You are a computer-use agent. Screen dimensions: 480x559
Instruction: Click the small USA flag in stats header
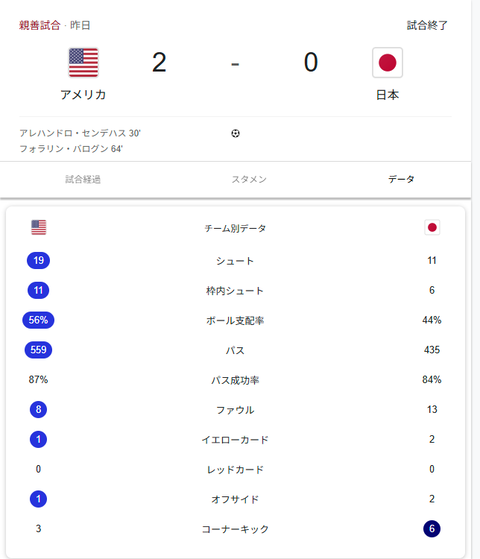39,227
